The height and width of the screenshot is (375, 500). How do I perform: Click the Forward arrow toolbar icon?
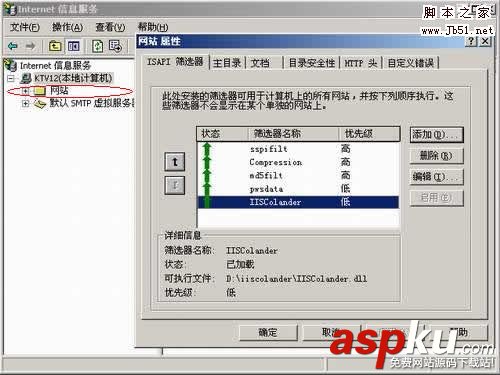pos(31,46)
